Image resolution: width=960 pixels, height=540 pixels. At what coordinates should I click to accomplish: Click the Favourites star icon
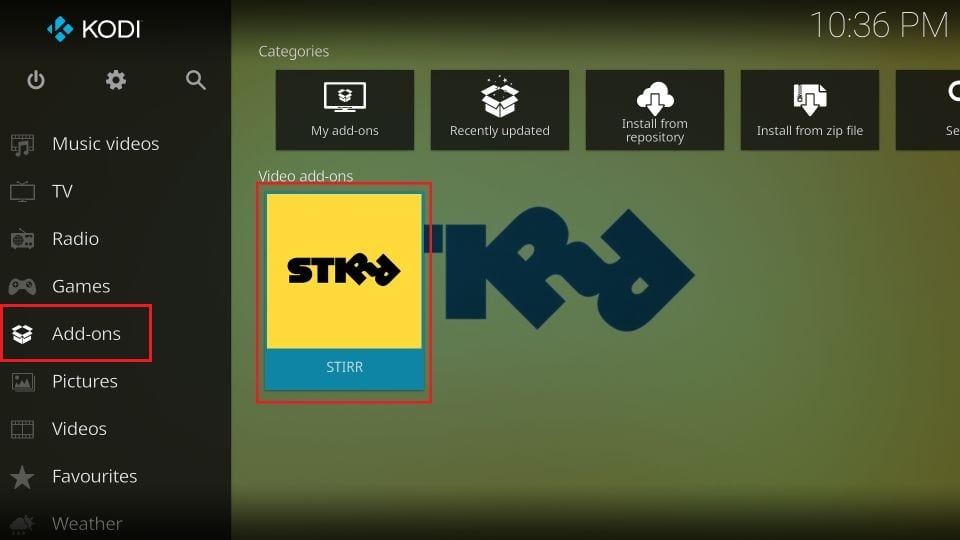(x=22, y=477)
